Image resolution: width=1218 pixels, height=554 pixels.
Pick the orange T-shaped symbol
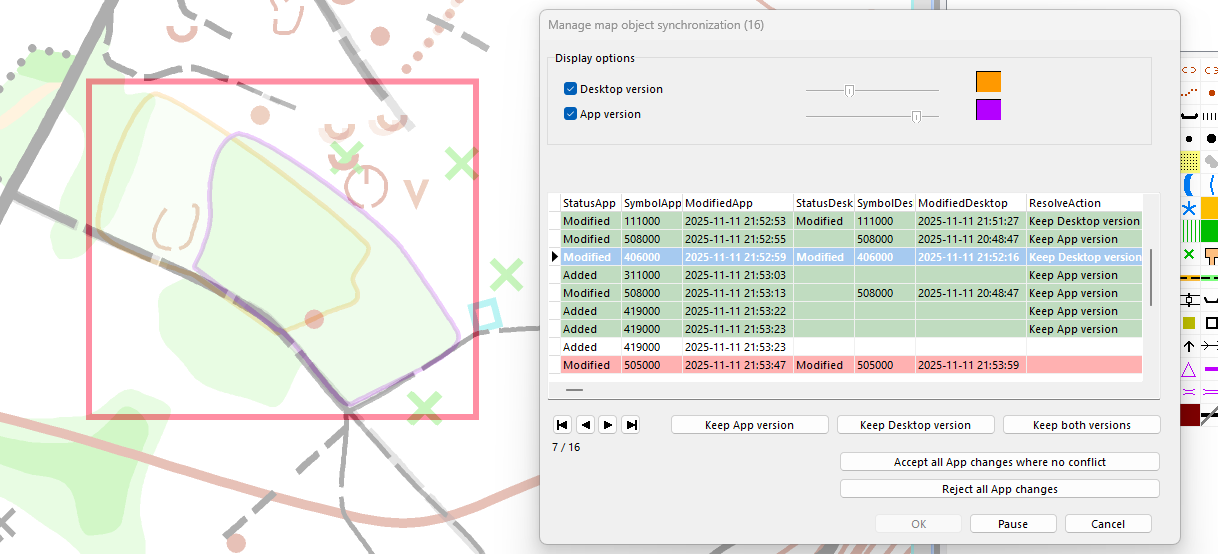(x=1211, y=254)
